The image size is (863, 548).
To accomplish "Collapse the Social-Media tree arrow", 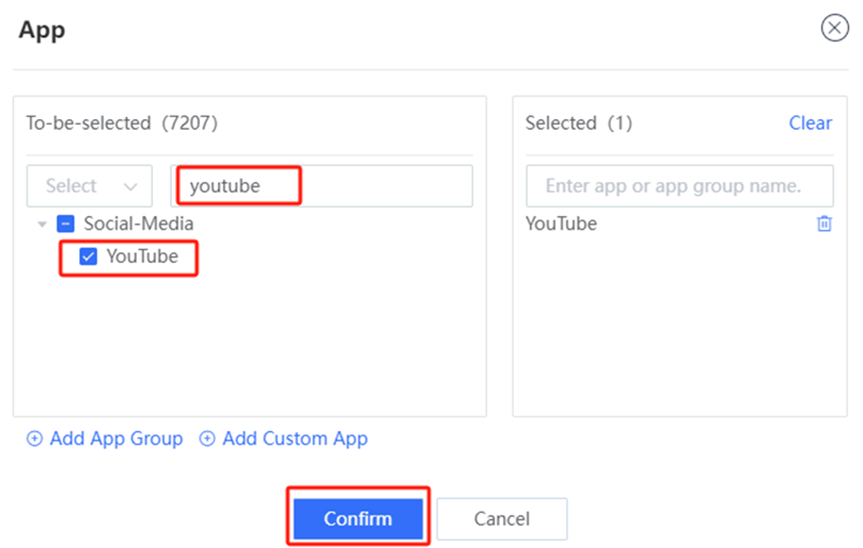I will pos(42,224).
